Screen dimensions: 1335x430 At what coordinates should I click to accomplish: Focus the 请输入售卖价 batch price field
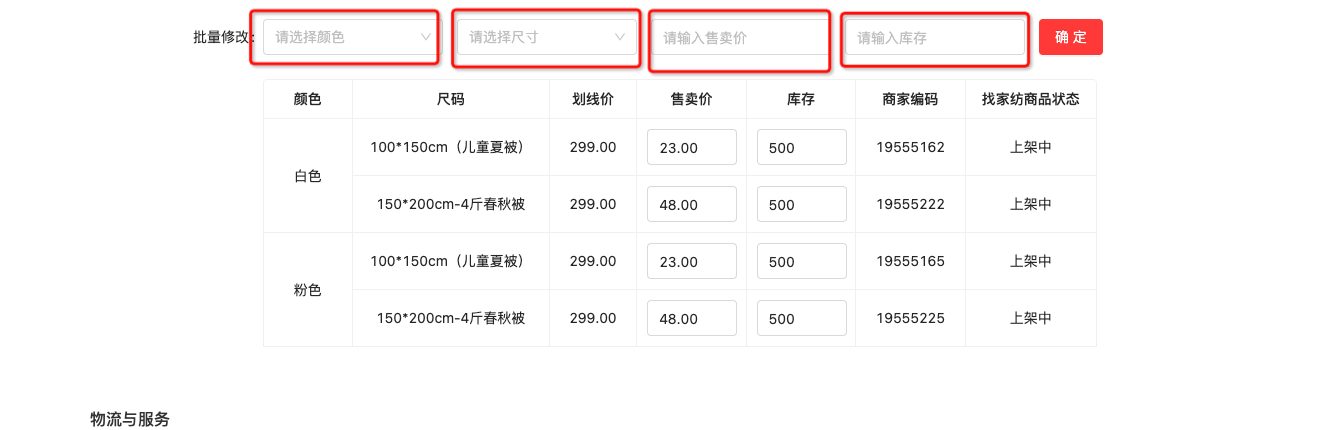[741, 37]
